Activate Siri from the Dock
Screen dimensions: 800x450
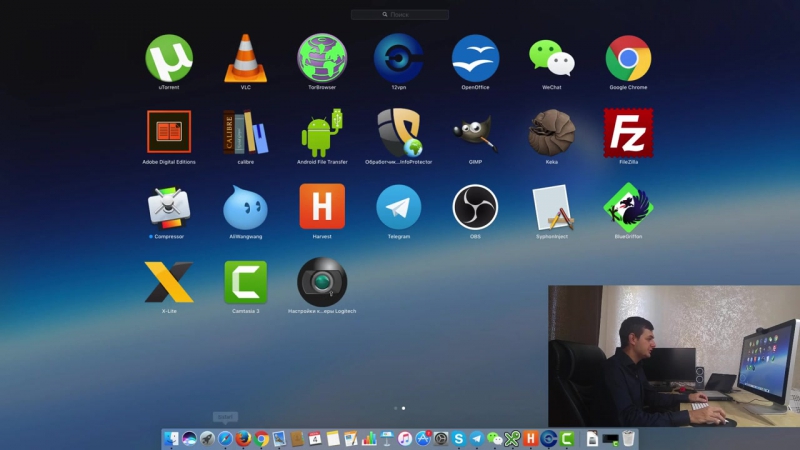[x=189, y=439]
